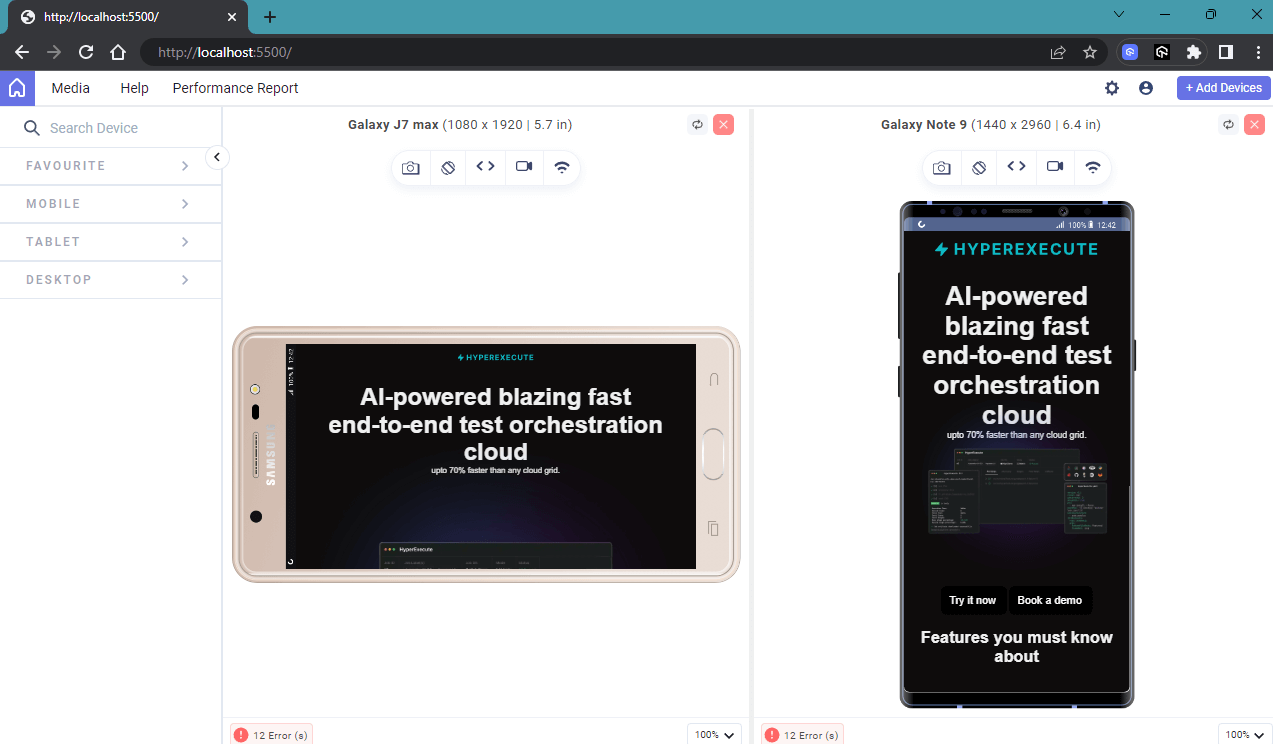This screenshot has width=1273, height=744.
Task: Open the settings gear in the top bar
Action: 1111,88
